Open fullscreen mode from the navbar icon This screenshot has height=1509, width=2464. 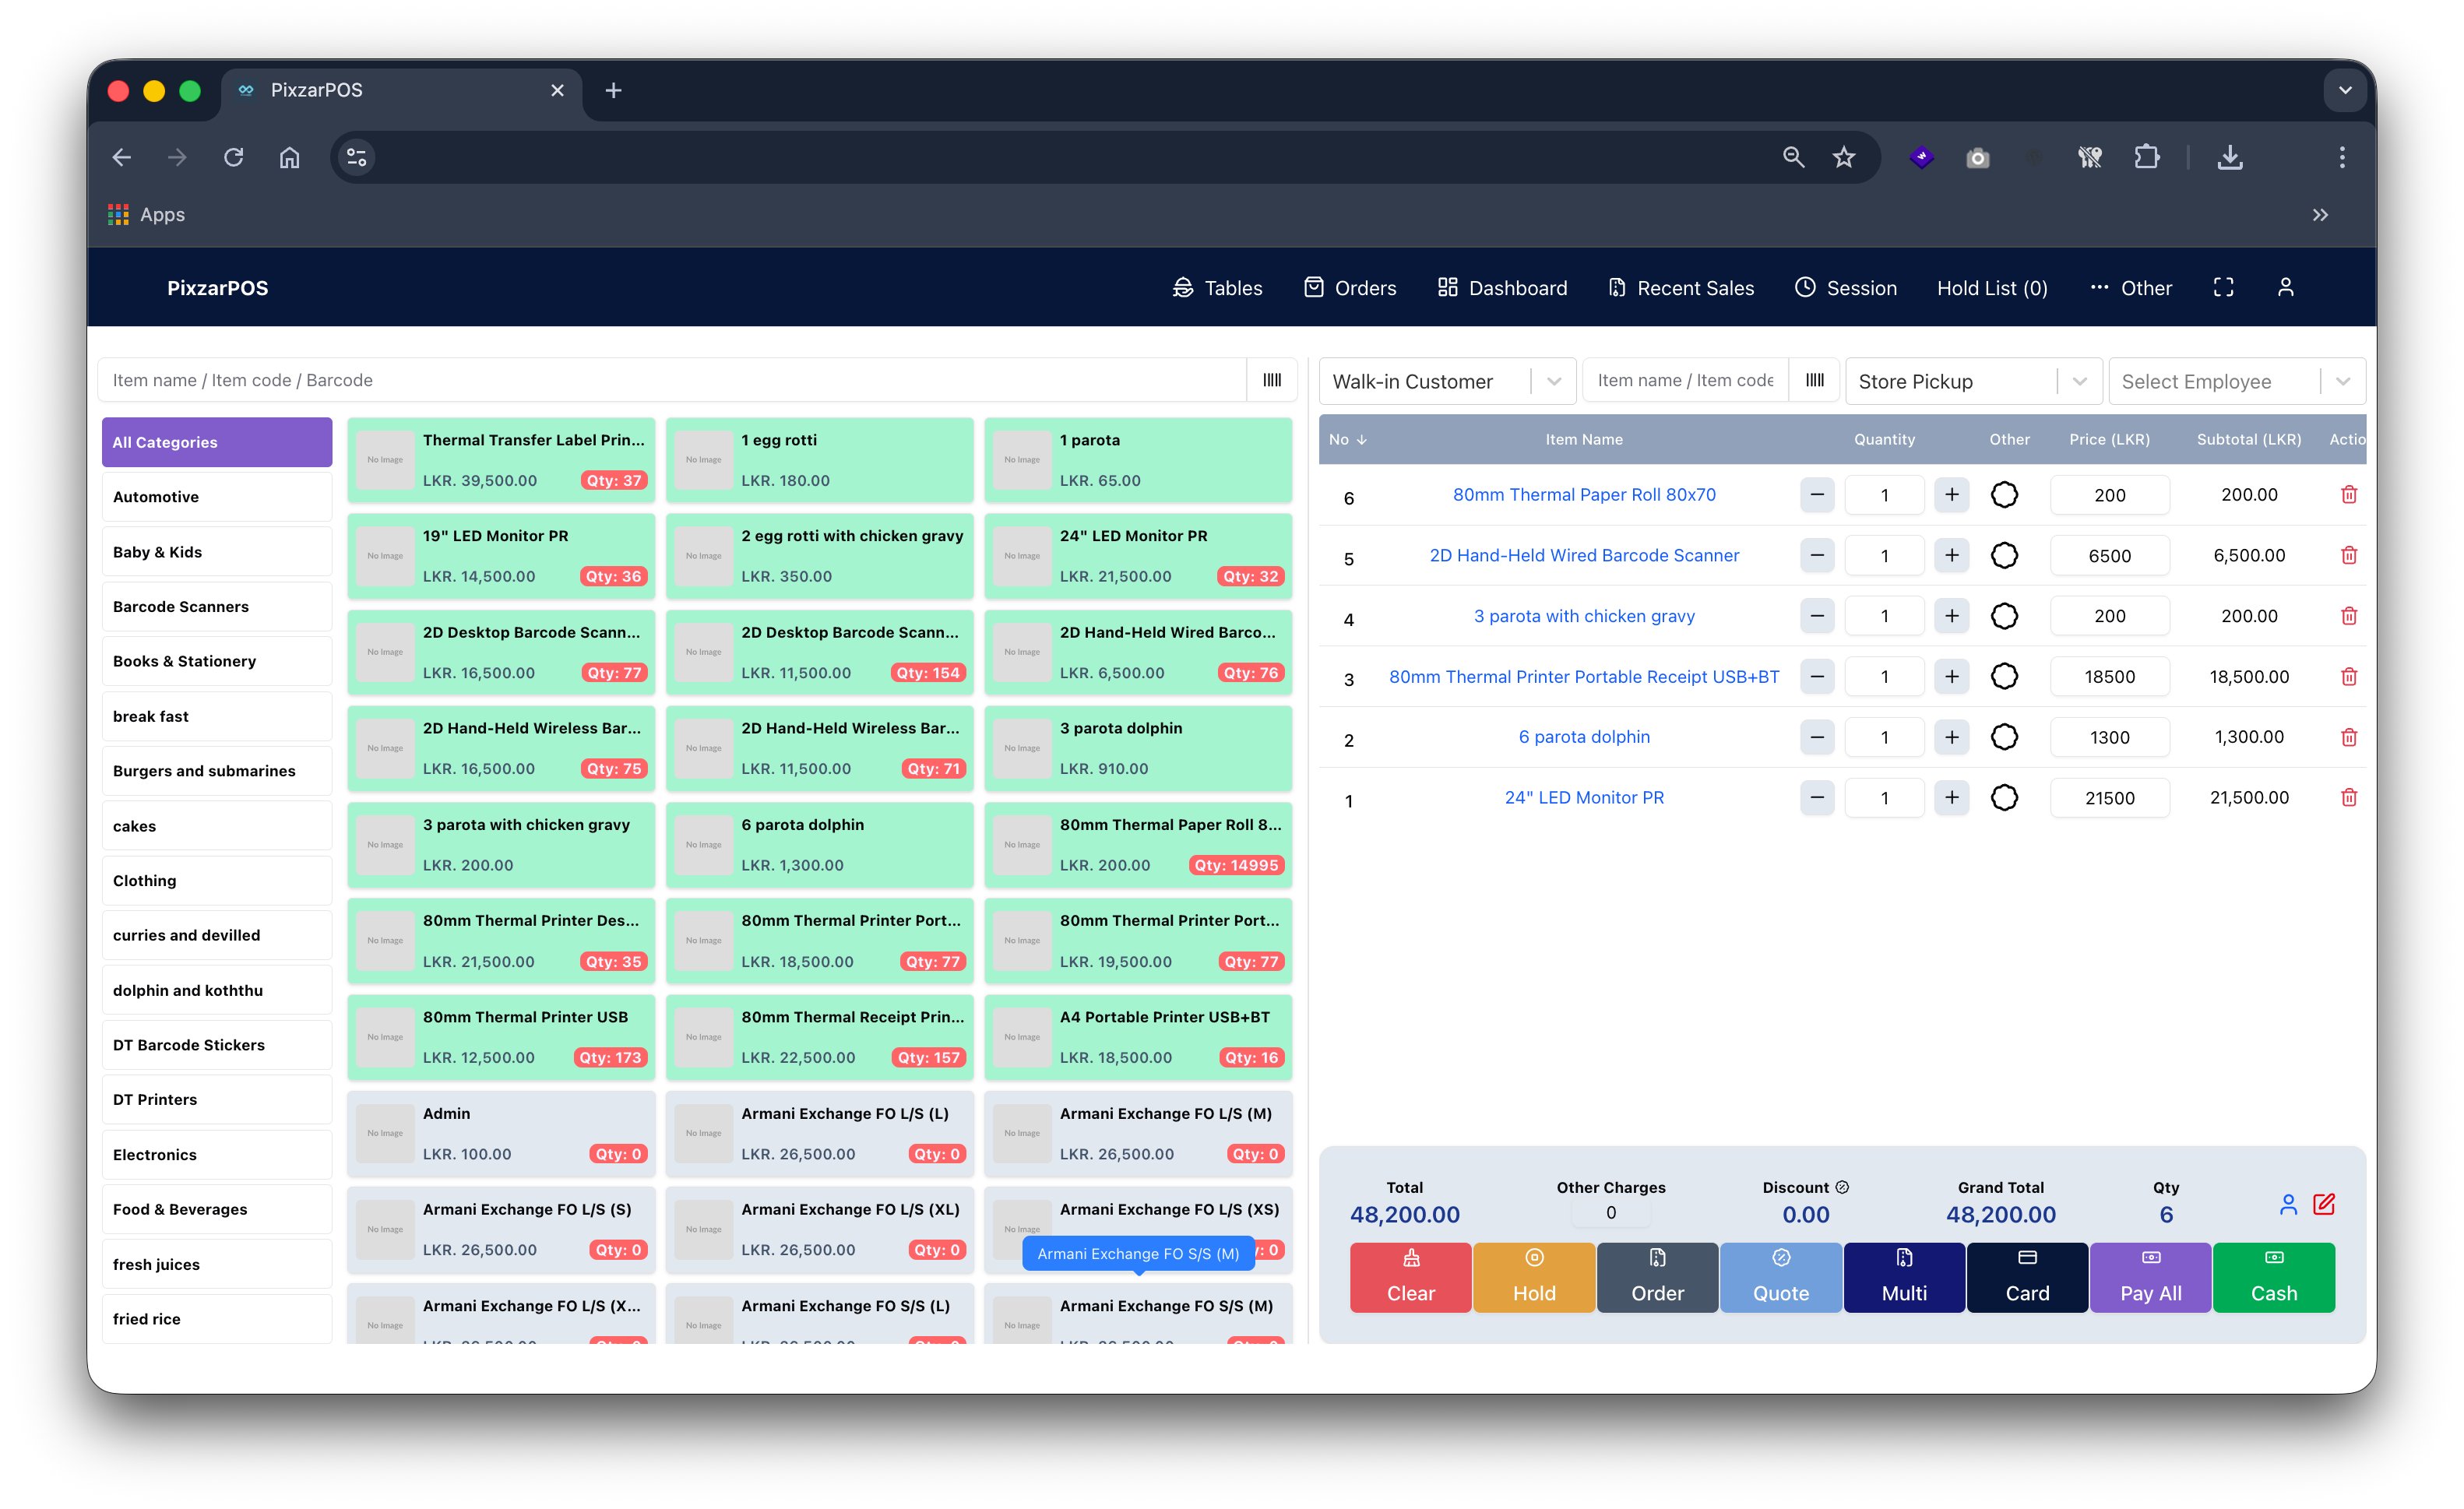coord(2224,287)
